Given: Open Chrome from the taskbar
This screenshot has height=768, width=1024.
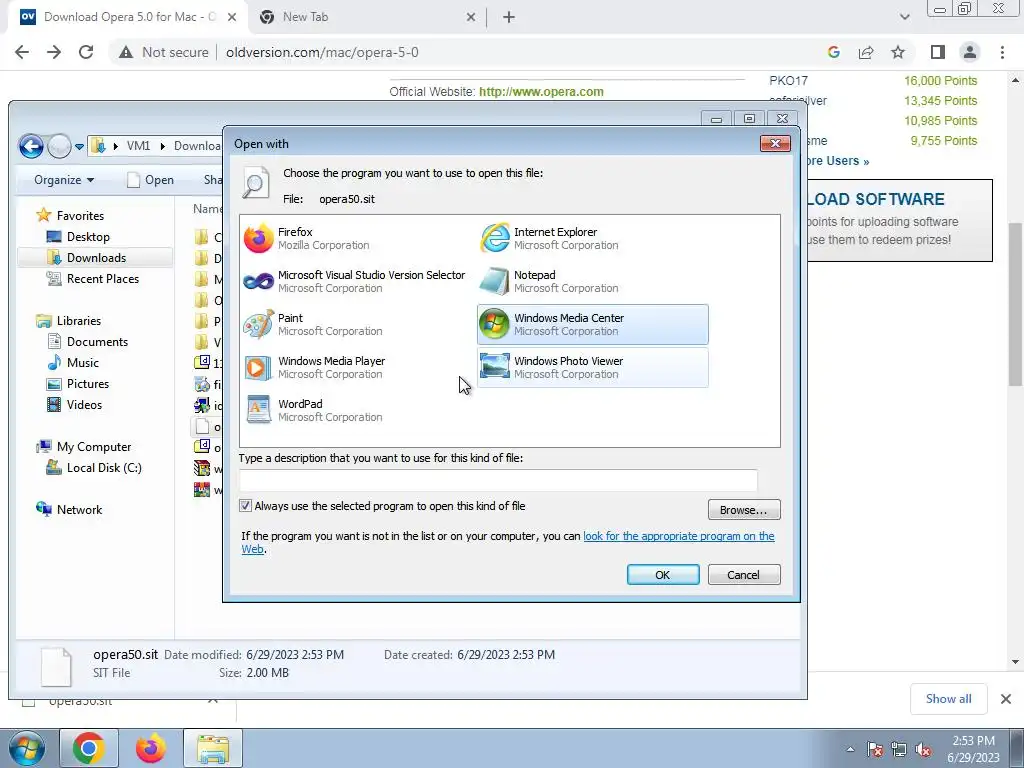Looking at the screenshot, I should click(x=89, y=748).
